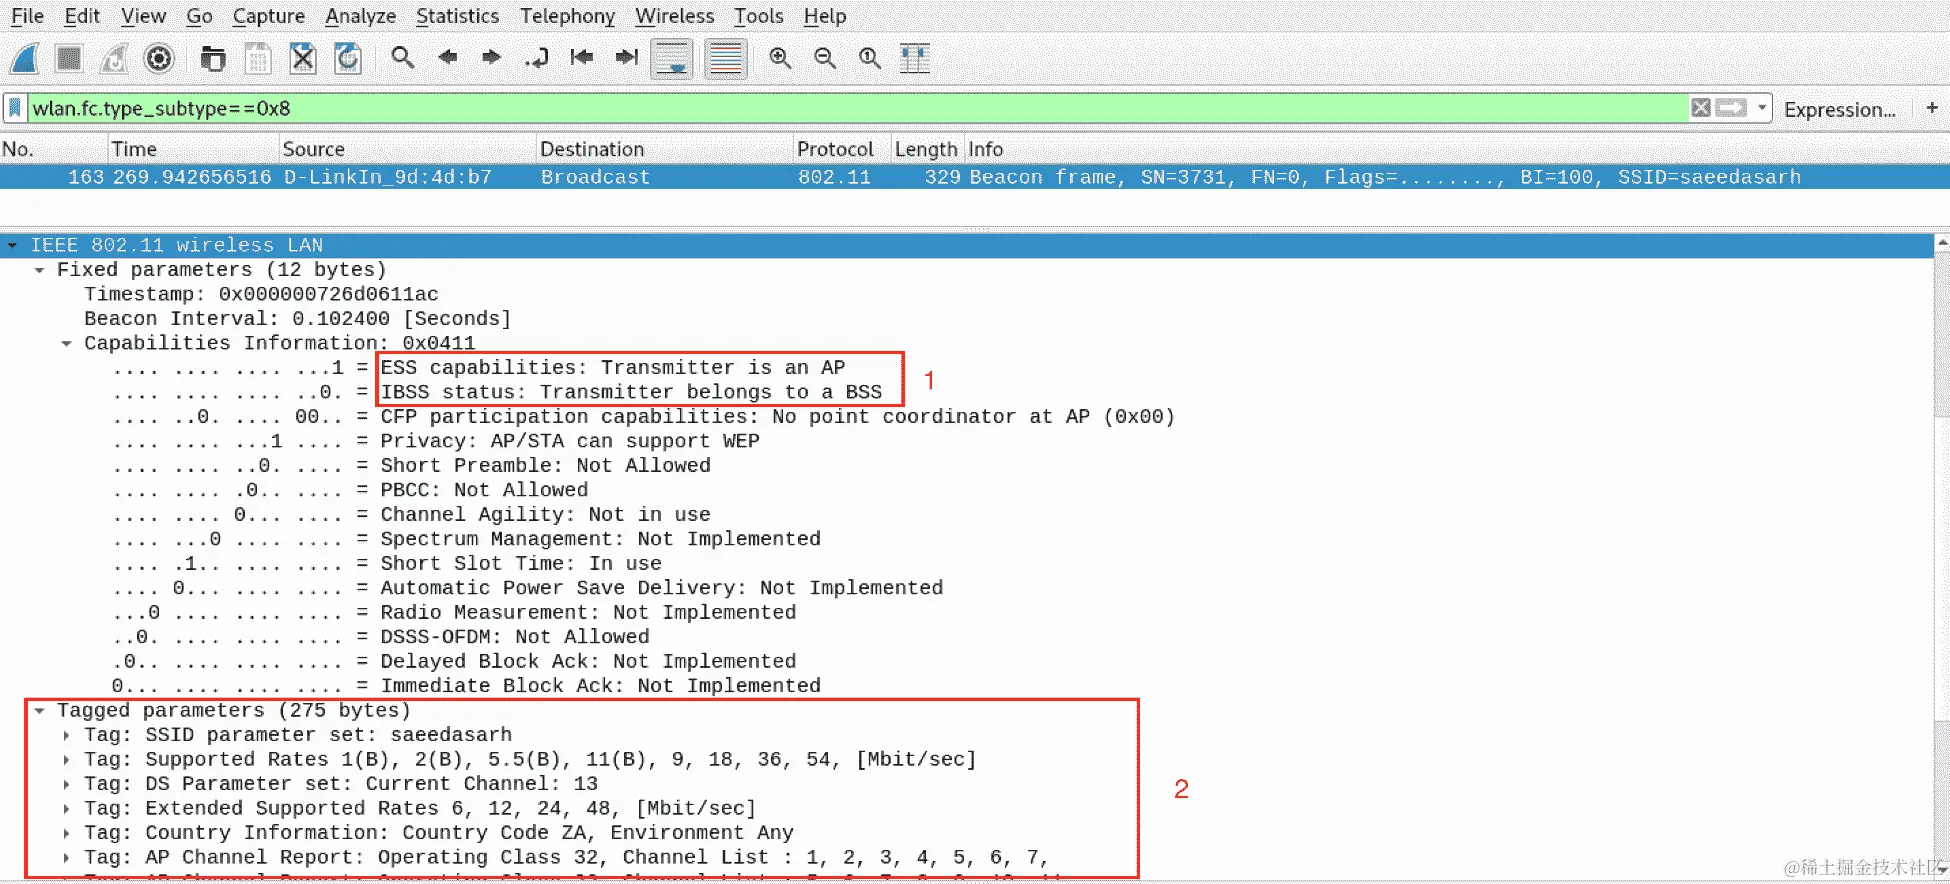Toggle packet list colorization

tap(726, 59)
